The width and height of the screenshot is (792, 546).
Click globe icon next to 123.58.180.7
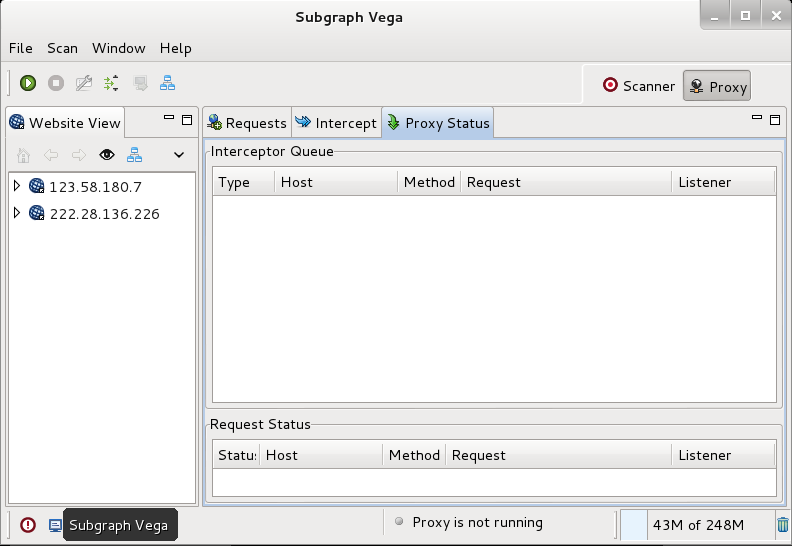36,186
